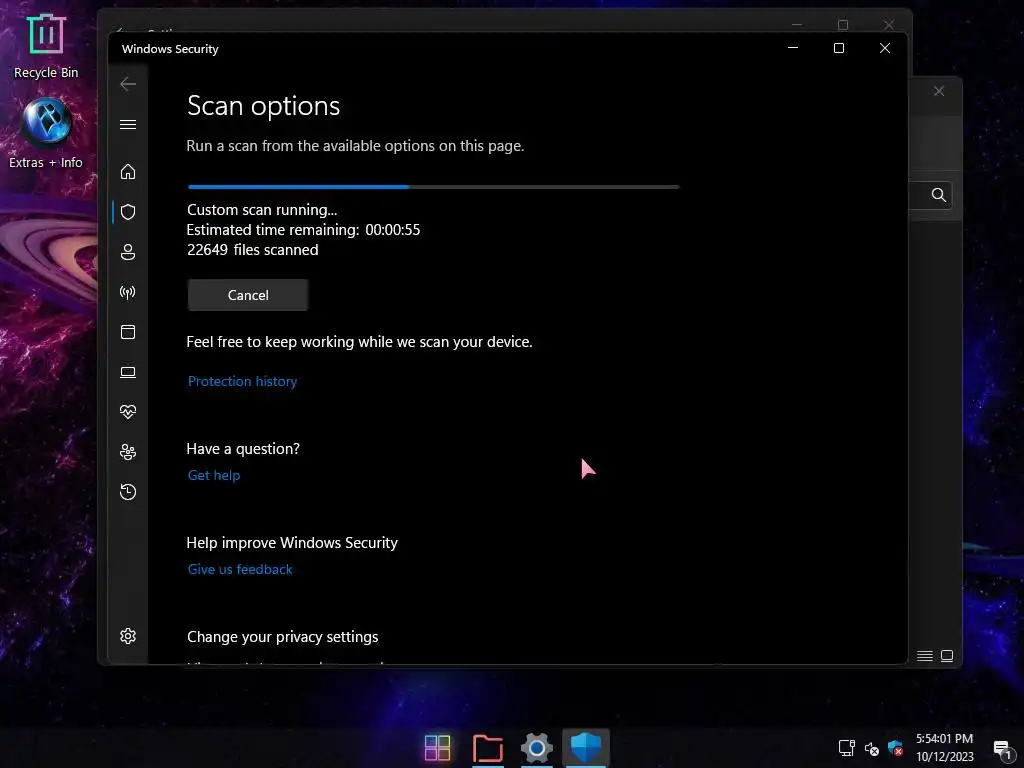
Task: Open the Start menu on taskbar
Action: tap(438, 748)
